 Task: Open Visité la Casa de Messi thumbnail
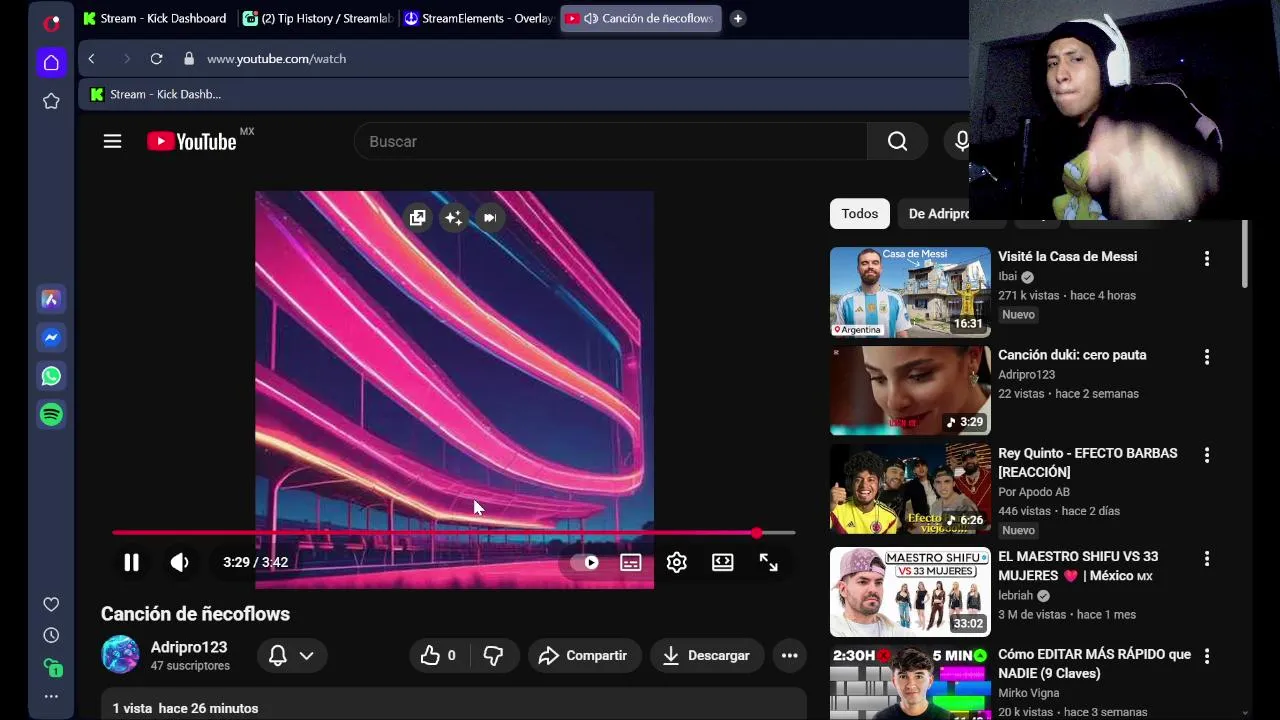coord(910,292)
